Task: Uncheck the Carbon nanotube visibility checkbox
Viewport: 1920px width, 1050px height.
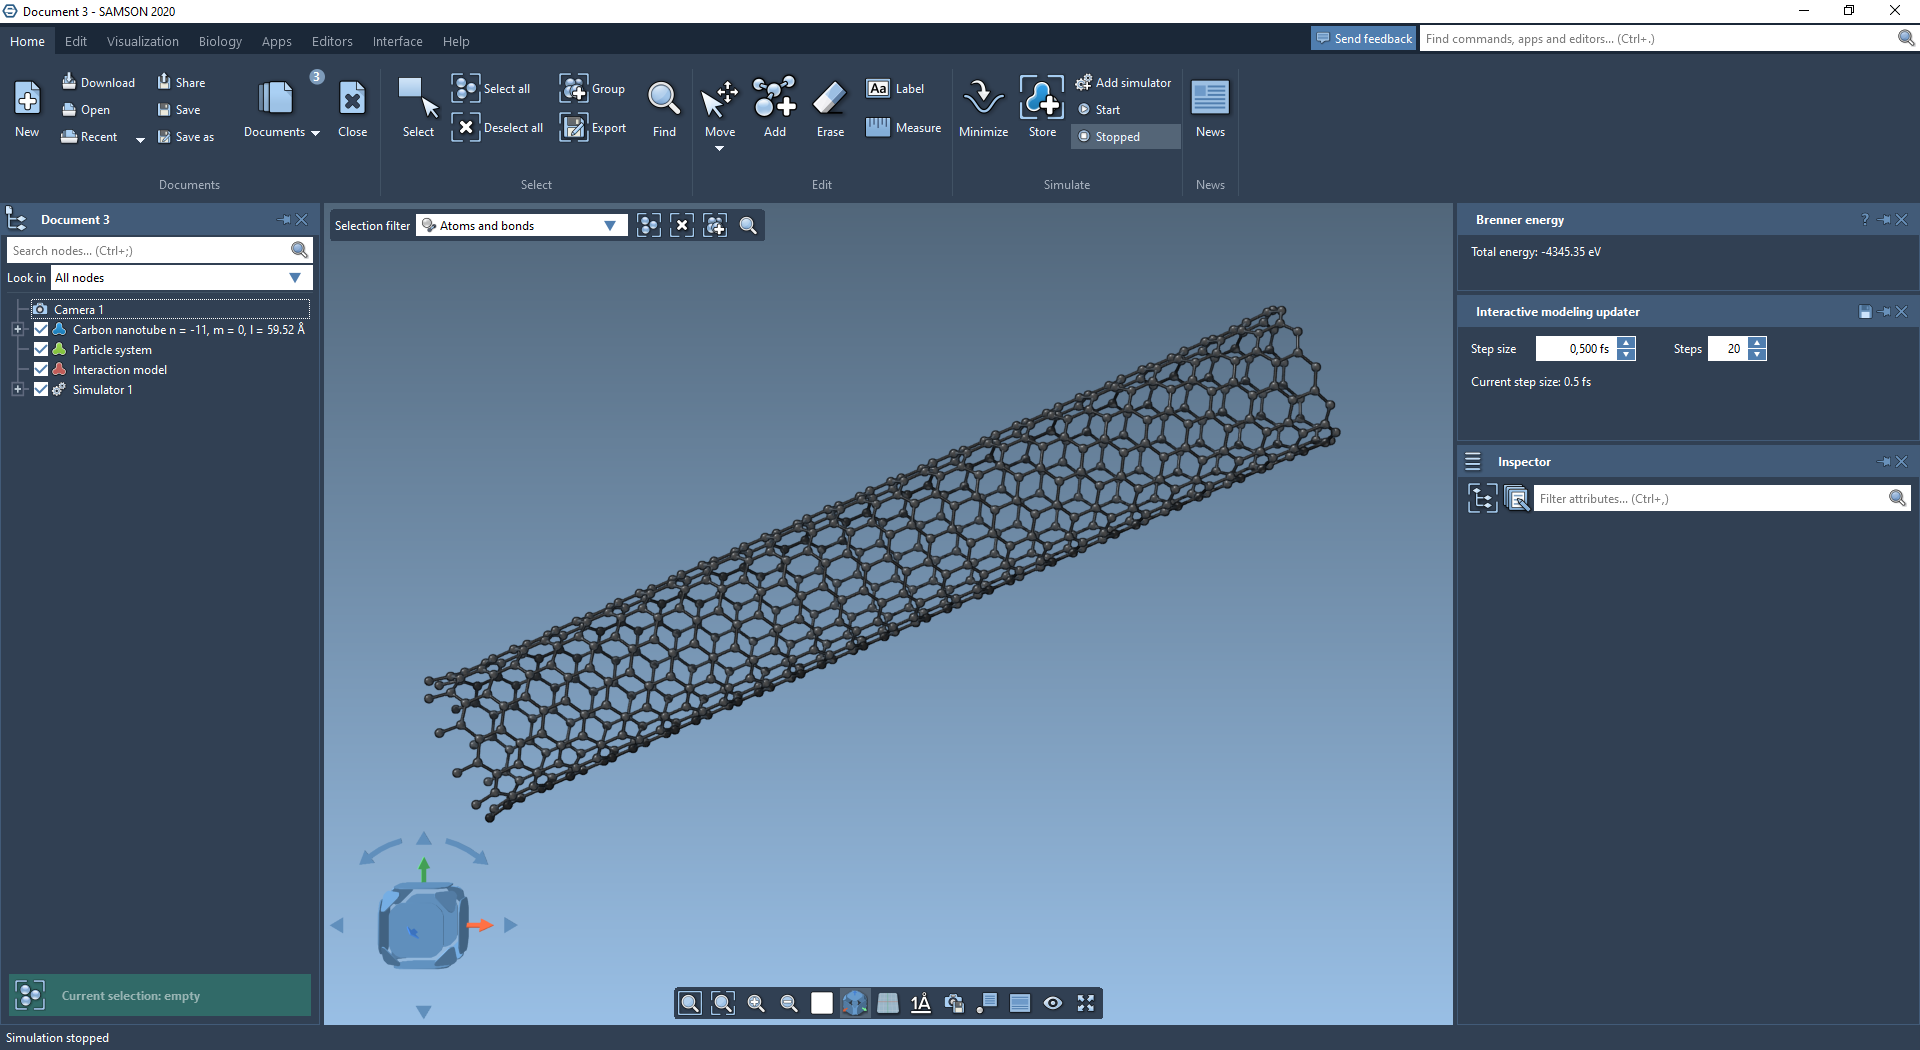Action: click(x=41, y=330)
